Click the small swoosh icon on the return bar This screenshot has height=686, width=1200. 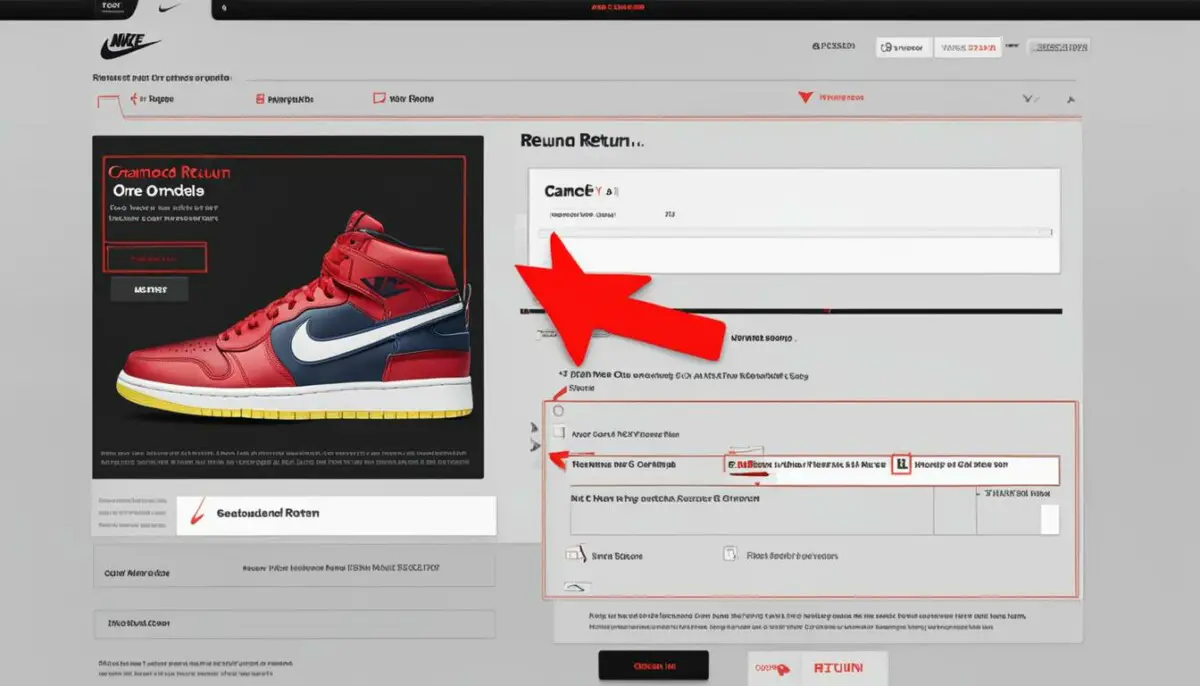[x=196, y=513]
